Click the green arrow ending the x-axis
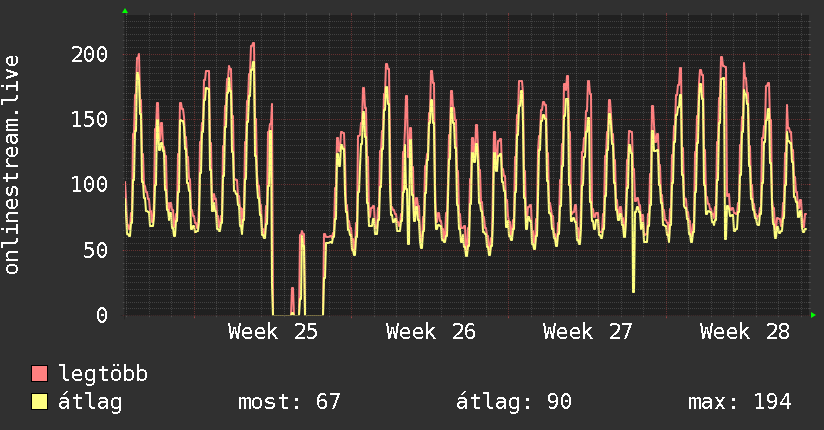Viewport: 824px width, 430px height. (x=813, y=315)
